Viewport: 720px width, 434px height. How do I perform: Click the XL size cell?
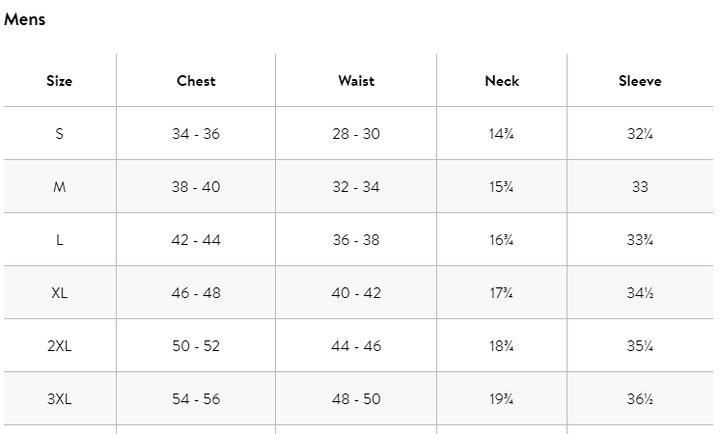click(x=59, y=293)
